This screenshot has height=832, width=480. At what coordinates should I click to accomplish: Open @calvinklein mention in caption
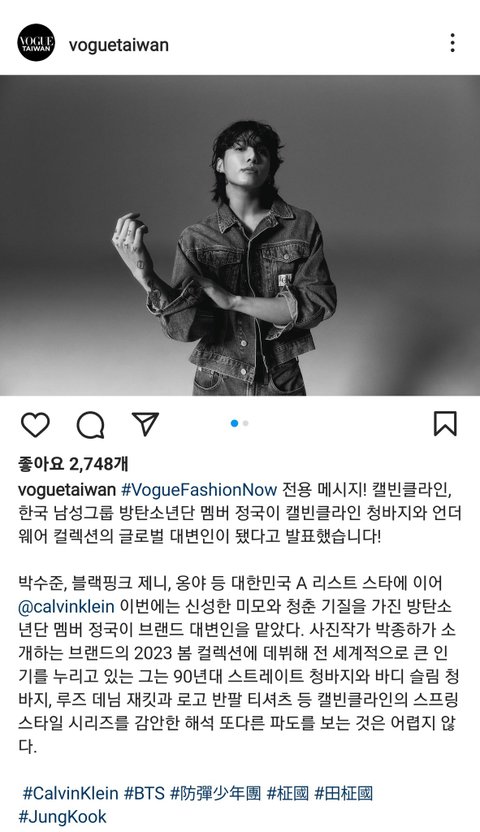pos(66,606)
